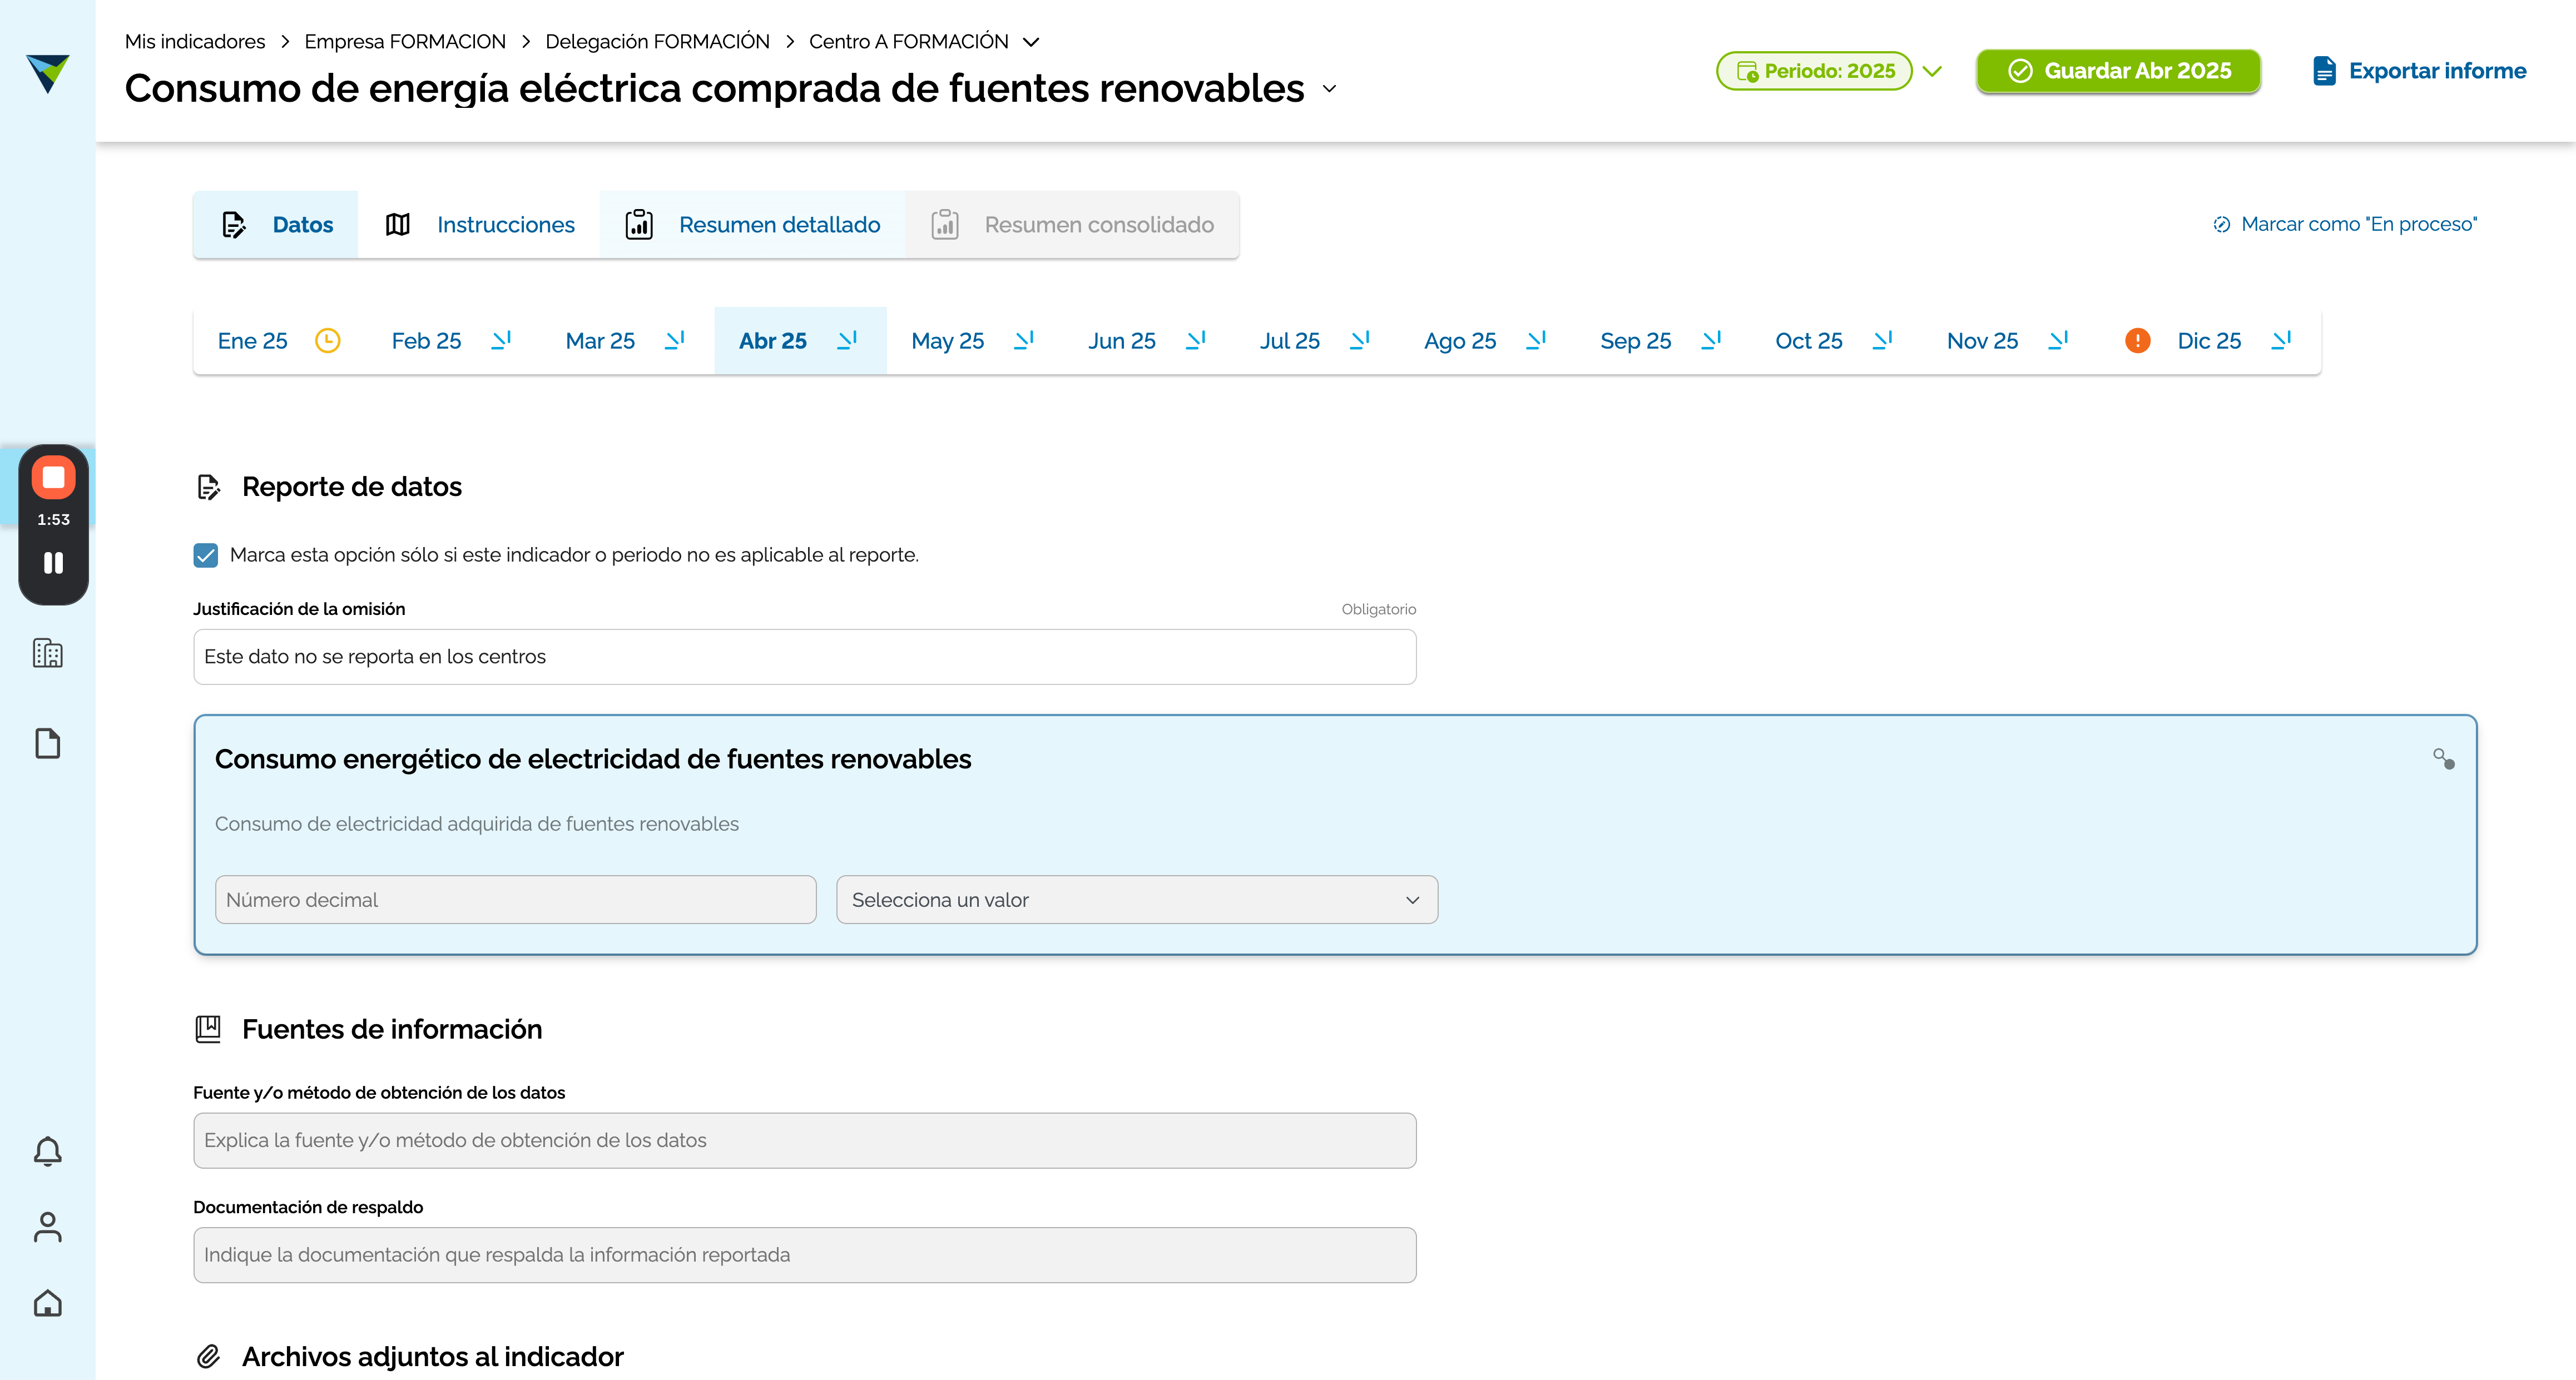
Task: Expand the indicator title chevron
Action: (1329, 89)
